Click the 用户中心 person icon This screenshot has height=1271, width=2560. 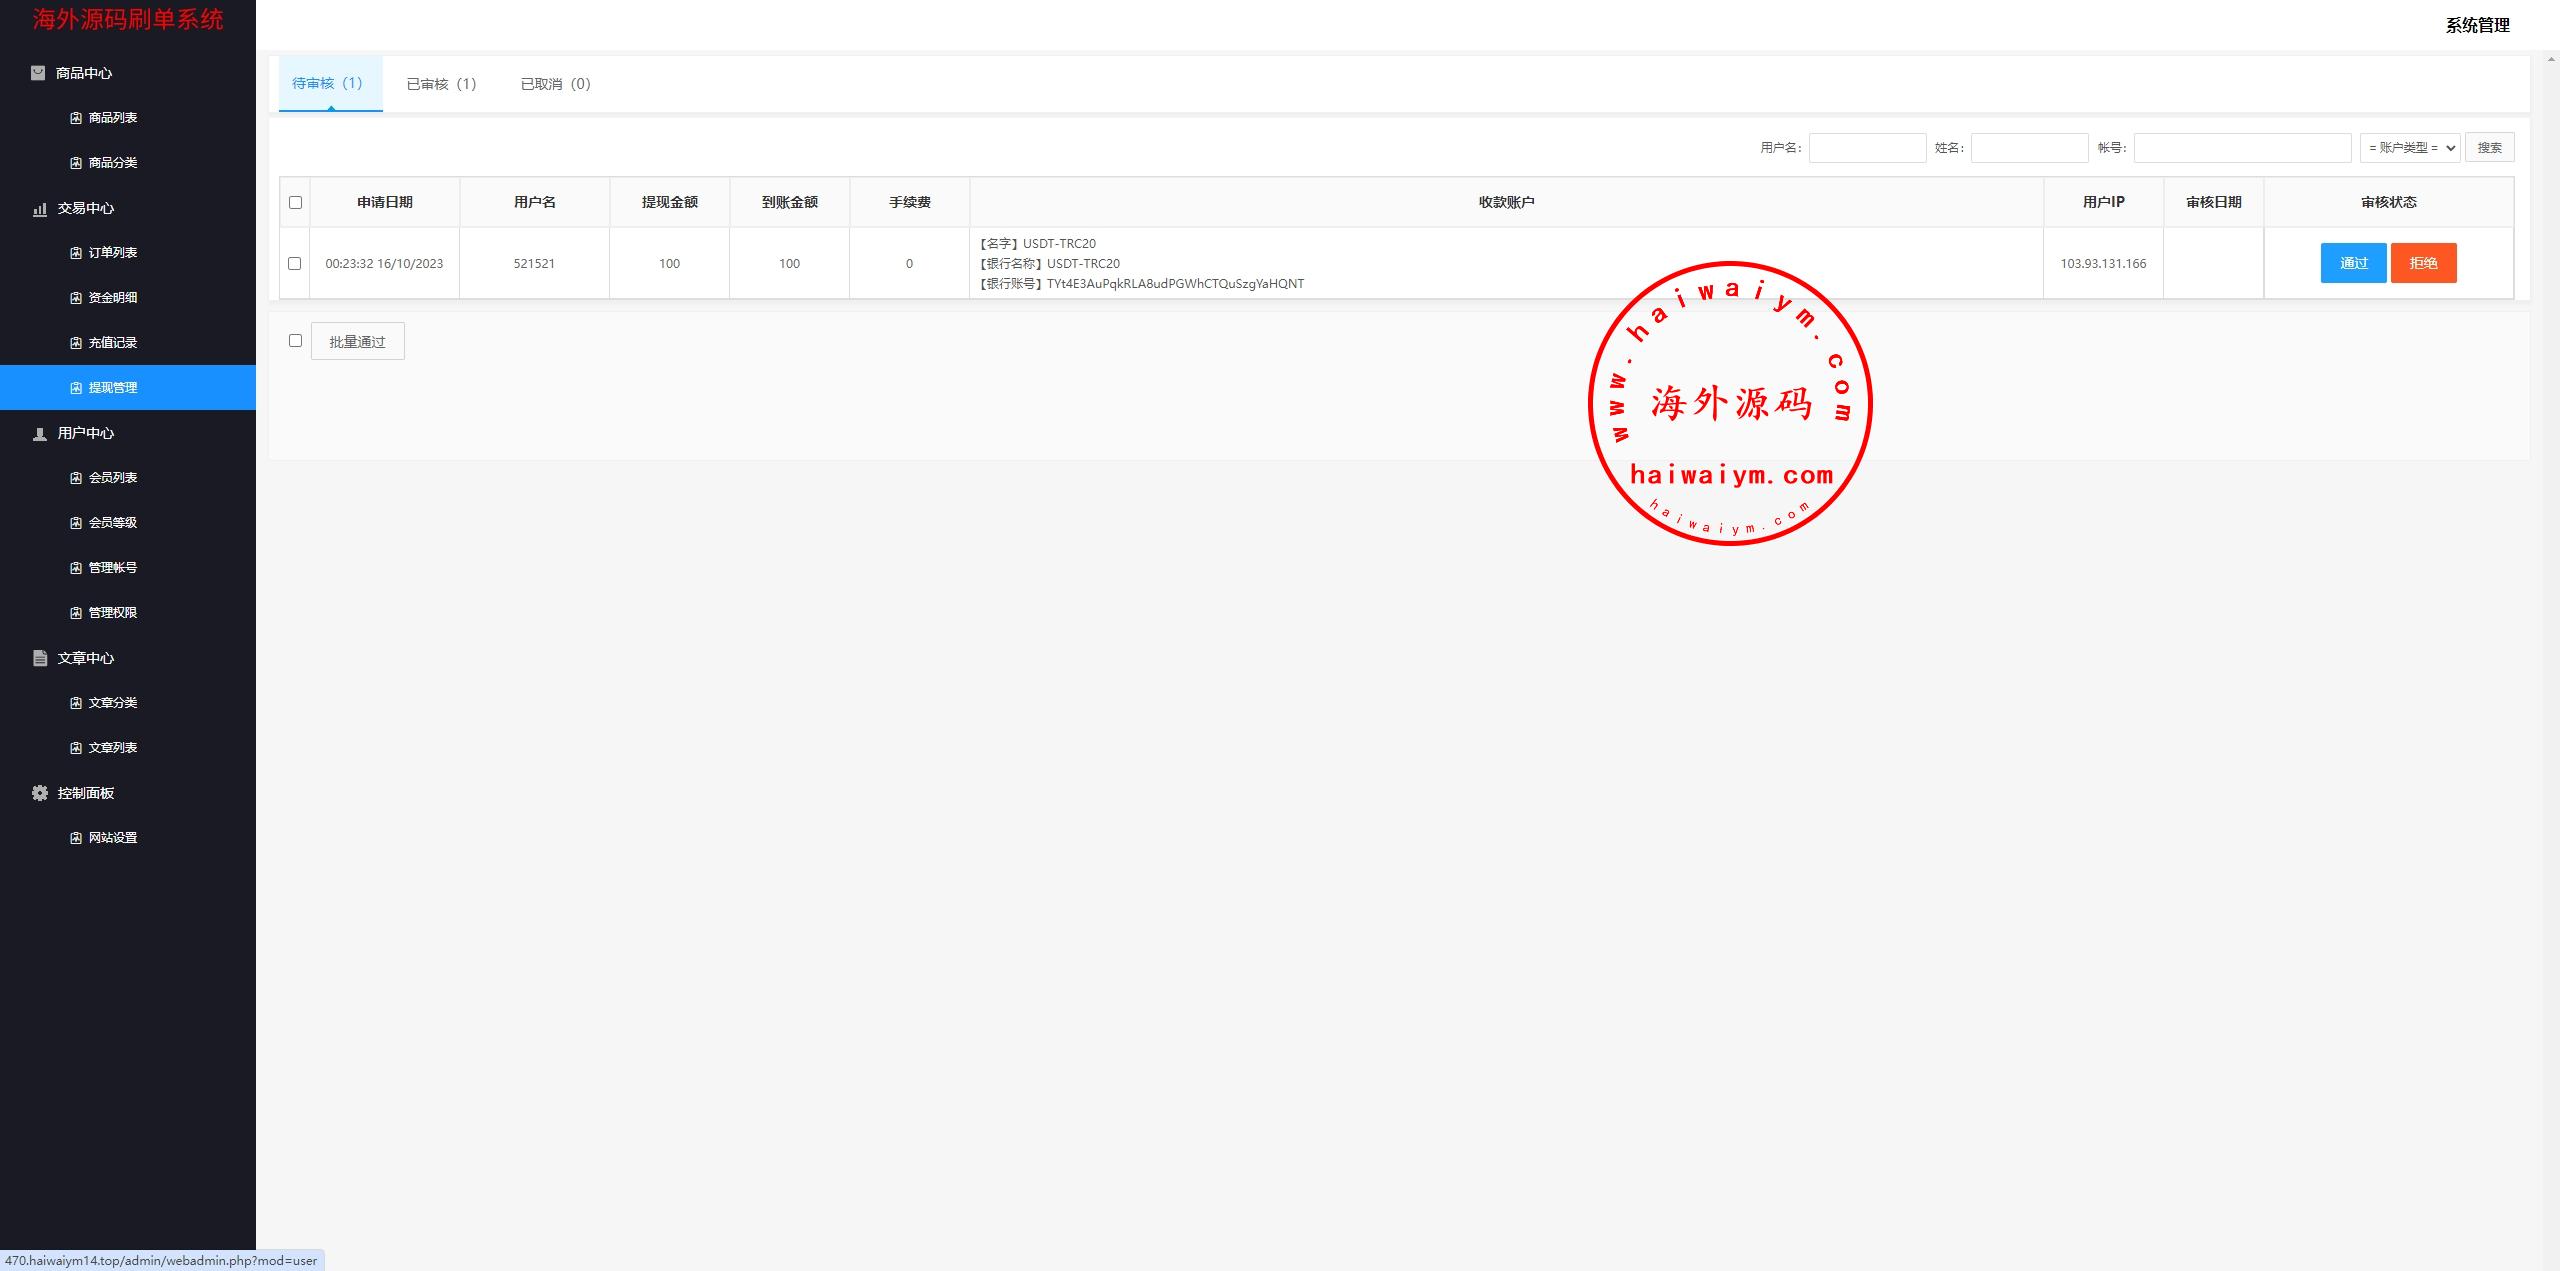[x=40, y=433]
